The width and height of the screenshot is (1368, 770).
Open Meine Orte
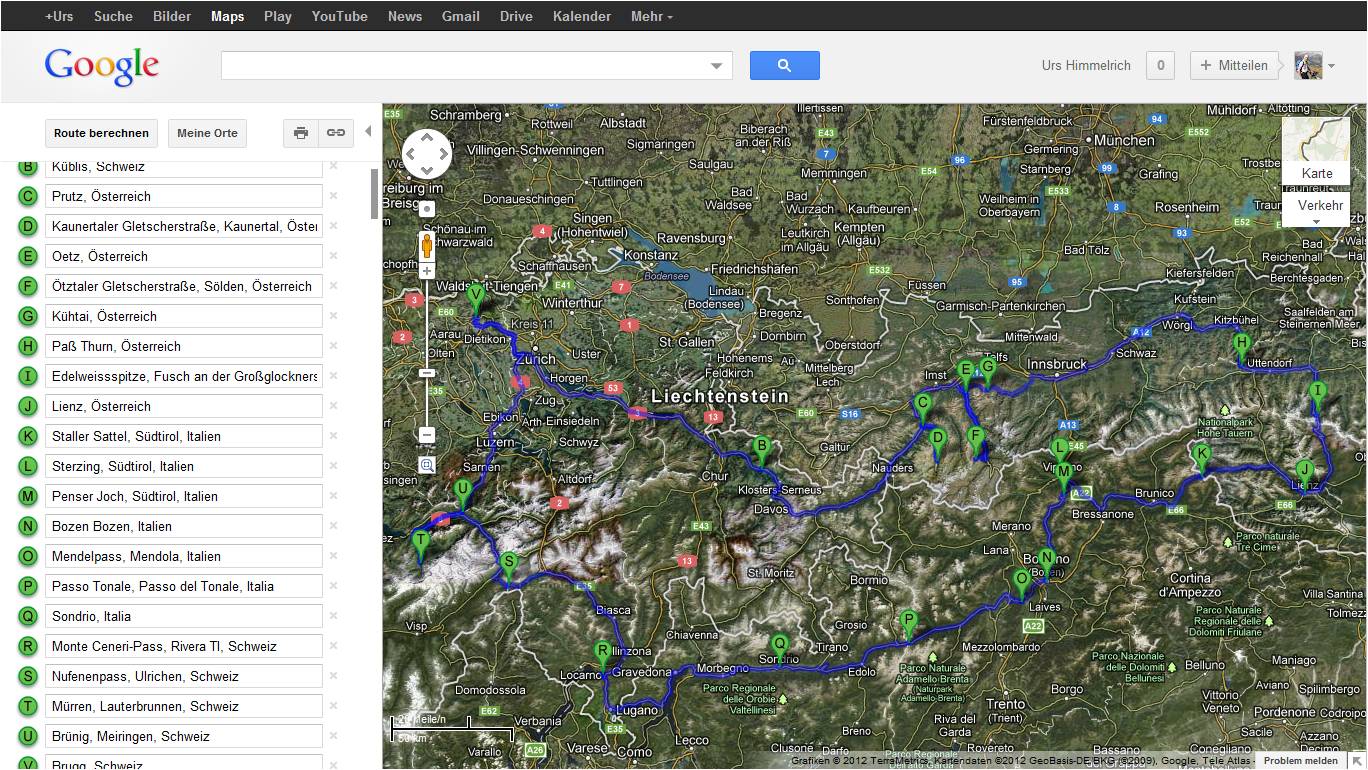pos(207,133)
